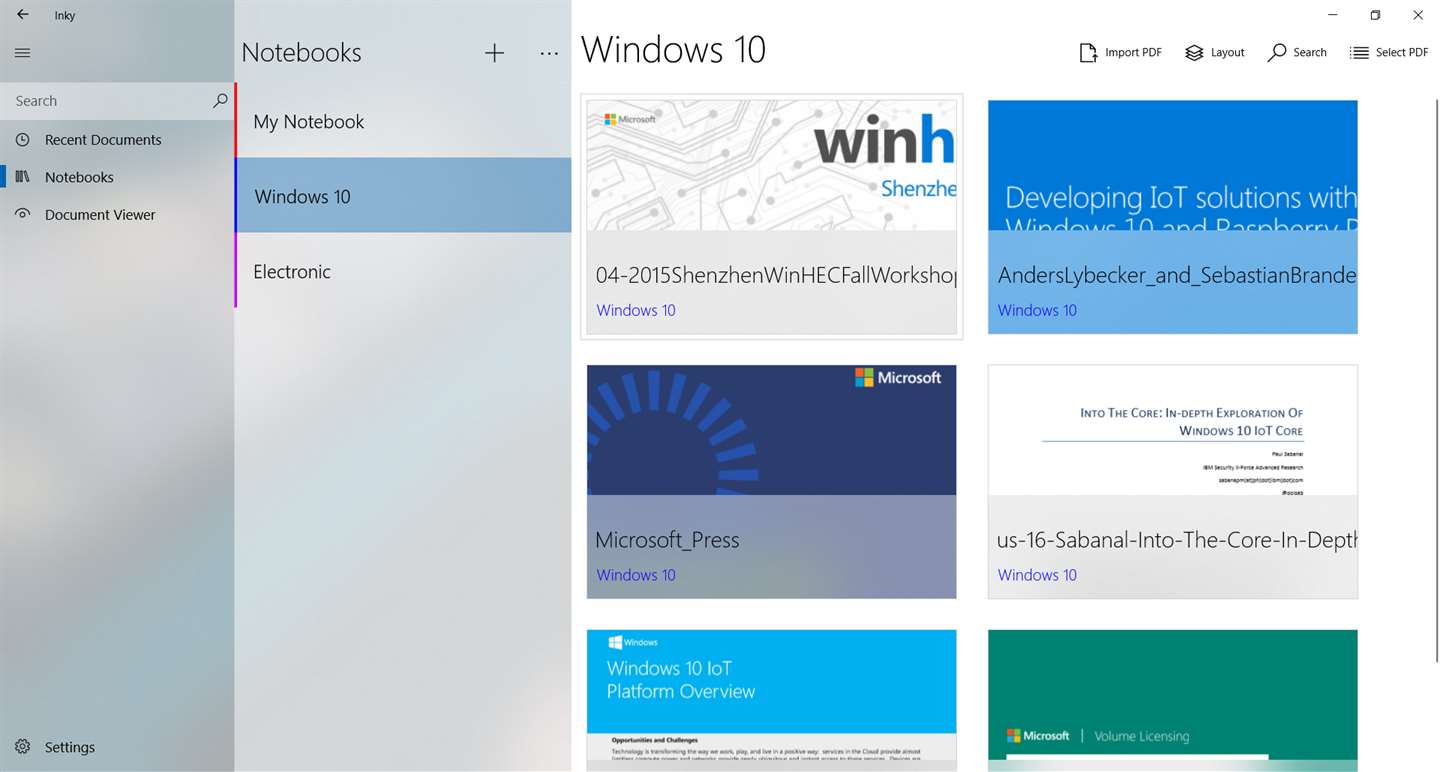Click the vertical scrollbar of the document grid
Image resolution: width=1440 pixels, height=772 pixels.
(1436, 380)
